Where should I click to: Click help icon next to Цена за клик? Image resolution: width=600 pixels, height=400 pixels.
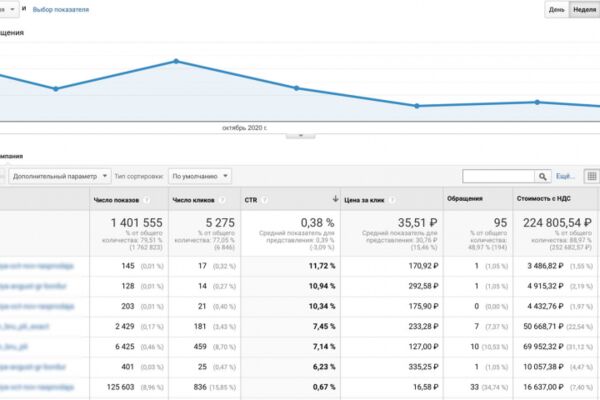click(391, 200)
